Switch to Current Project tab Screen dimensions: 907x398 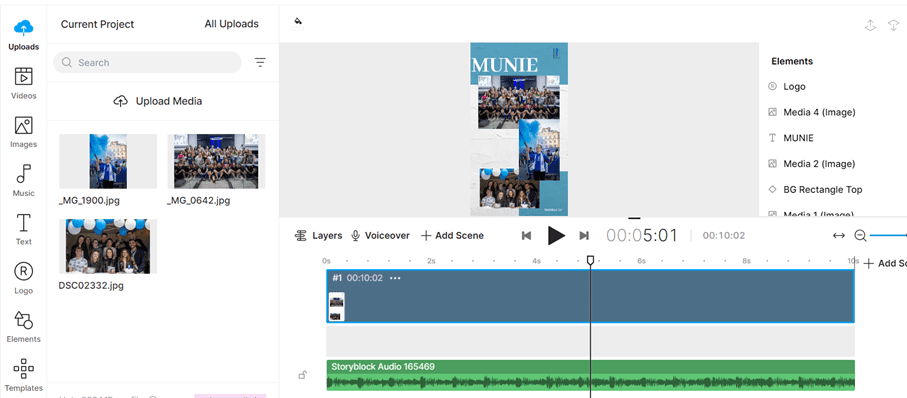(x=97, y=24)
